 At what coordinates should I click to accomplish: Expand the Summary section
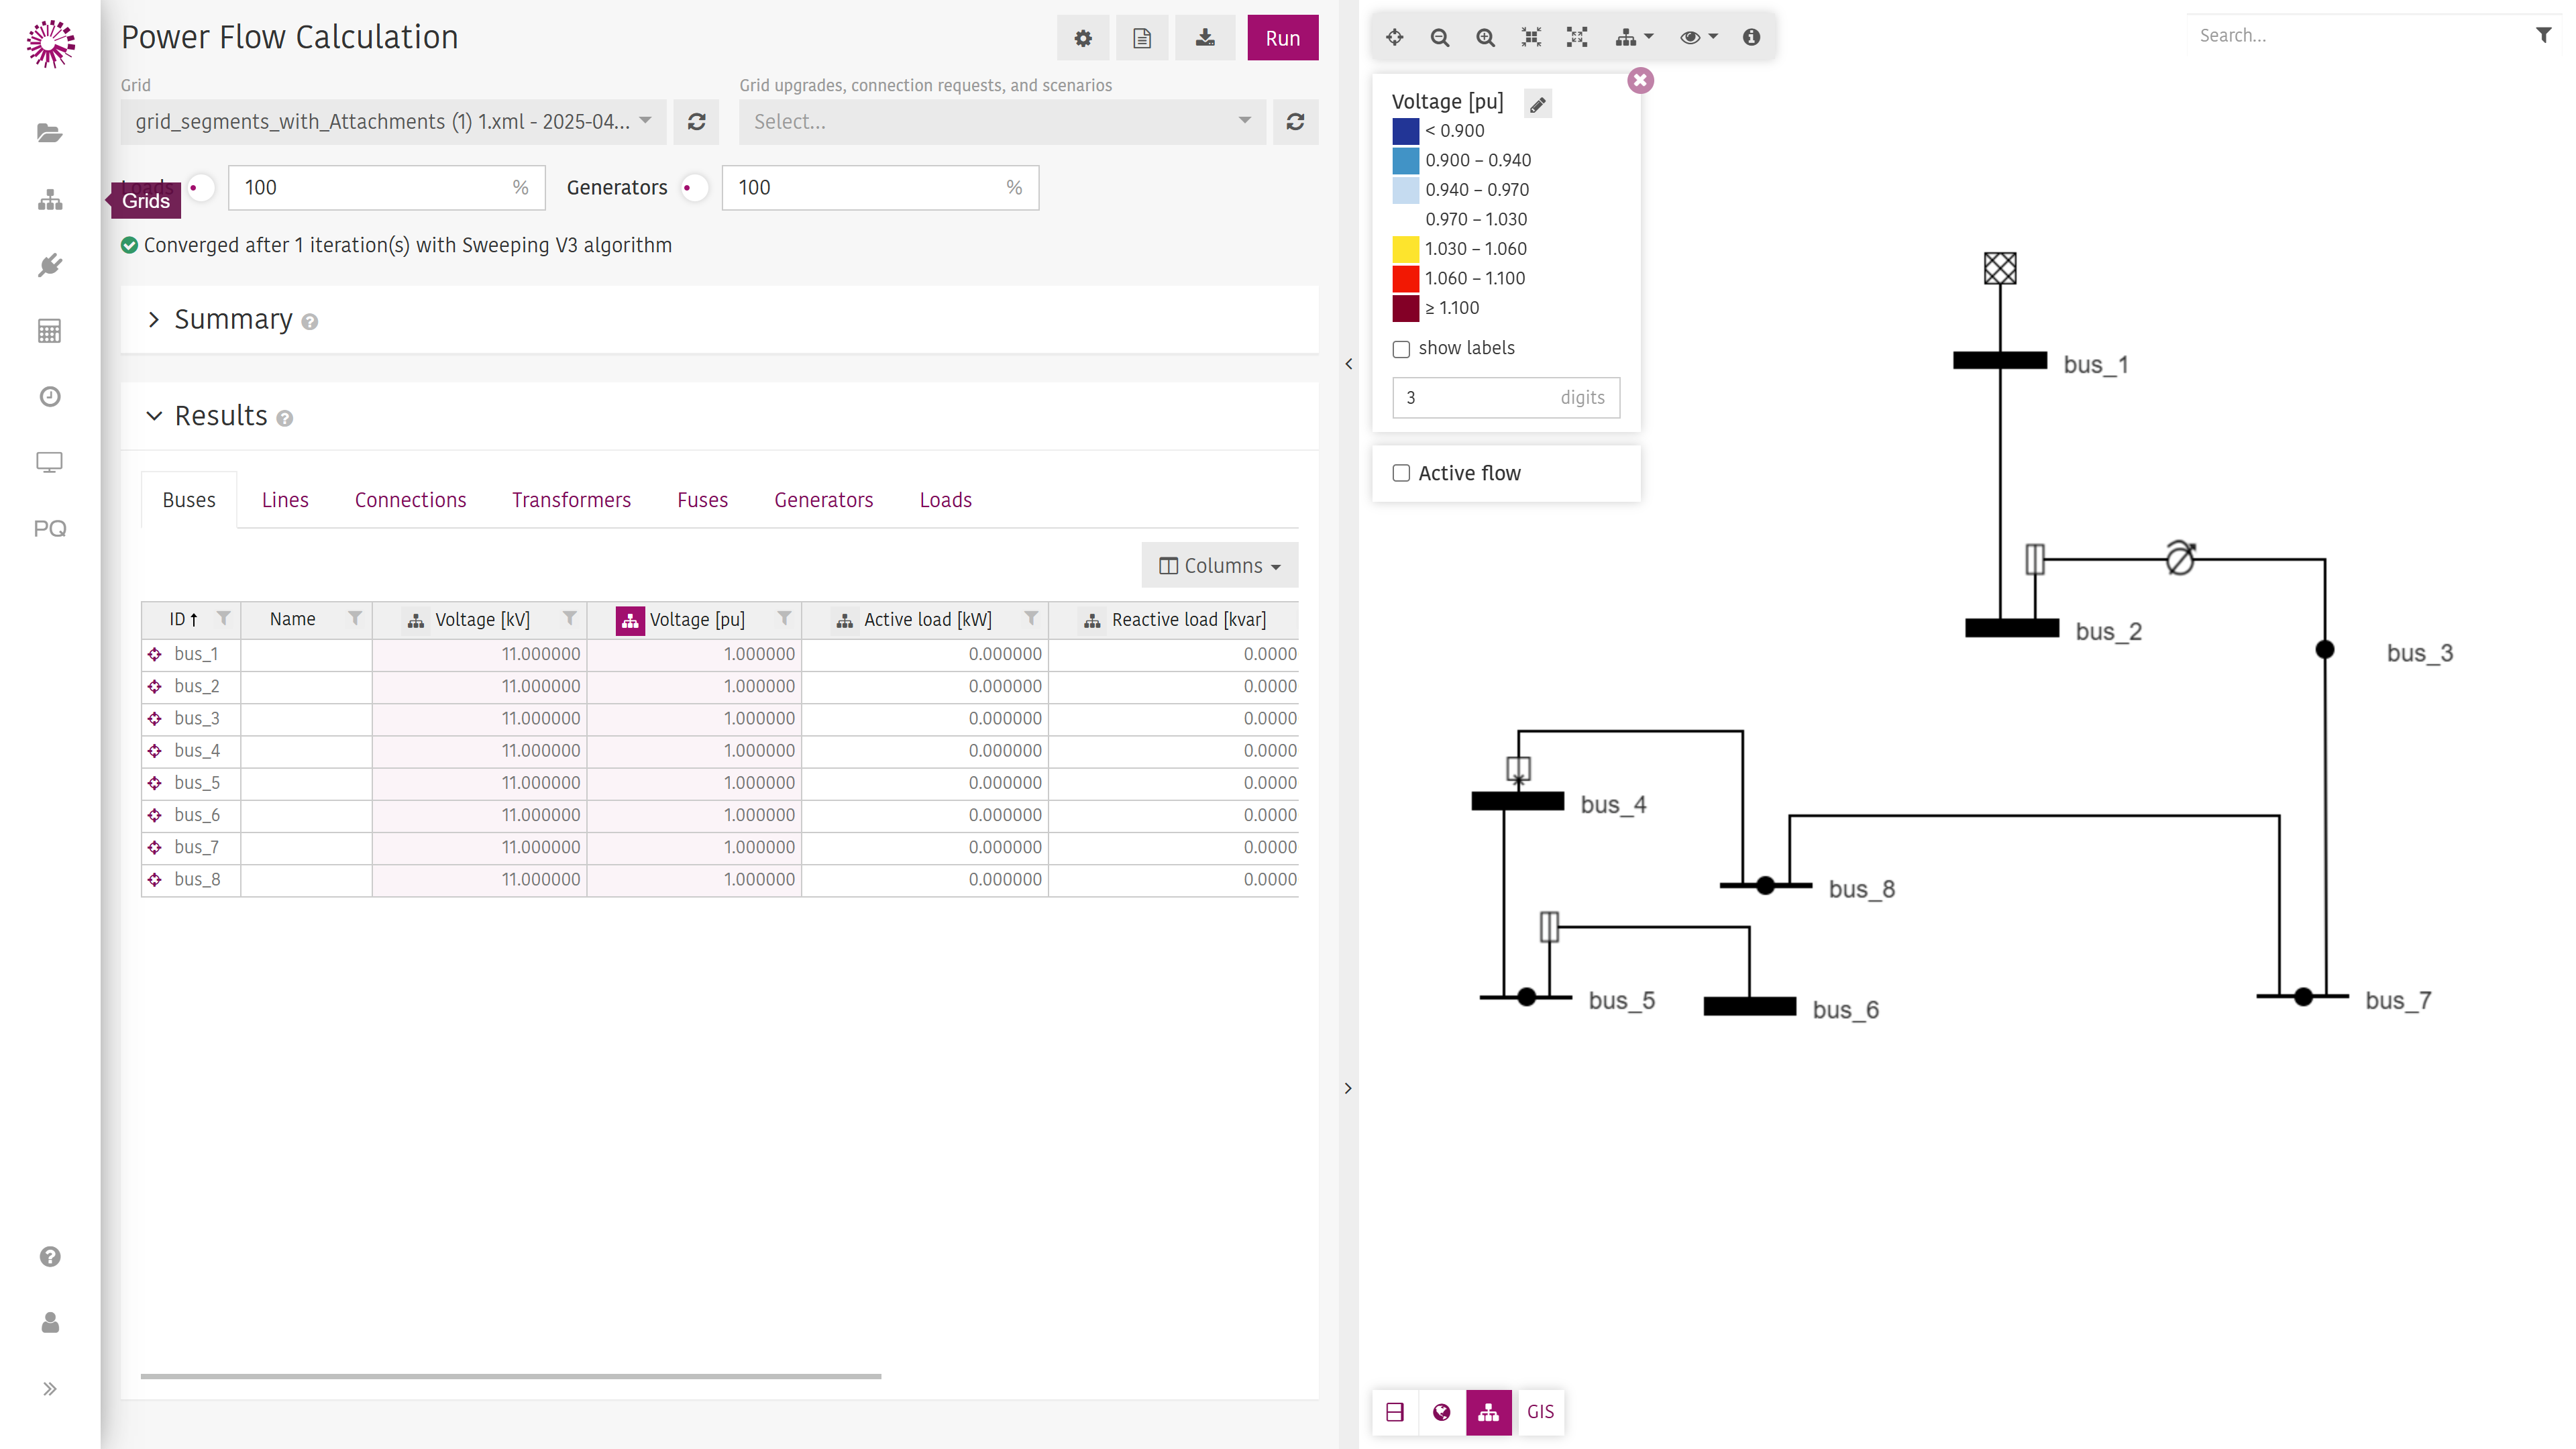click(233, 319)
